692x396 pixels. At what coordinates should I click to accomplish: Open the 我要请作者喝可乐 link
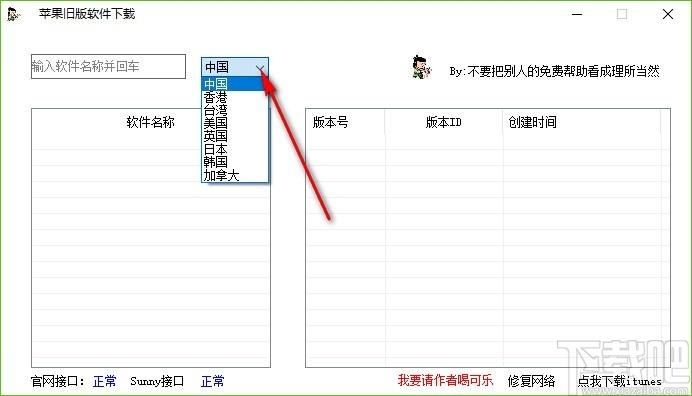click(445, 380)
